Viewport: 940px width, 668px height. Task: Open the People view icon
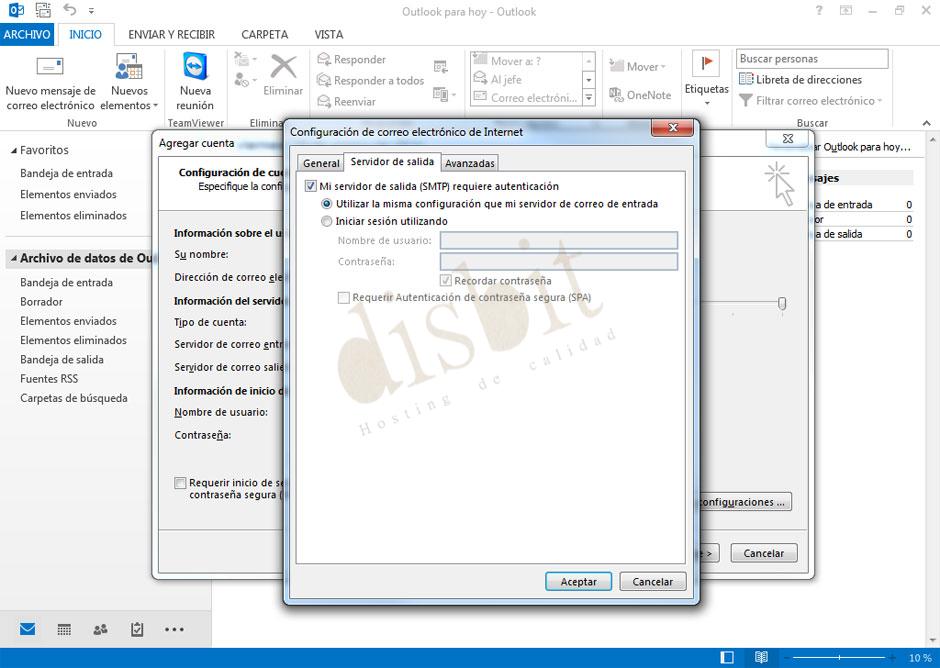coord(99,629)
